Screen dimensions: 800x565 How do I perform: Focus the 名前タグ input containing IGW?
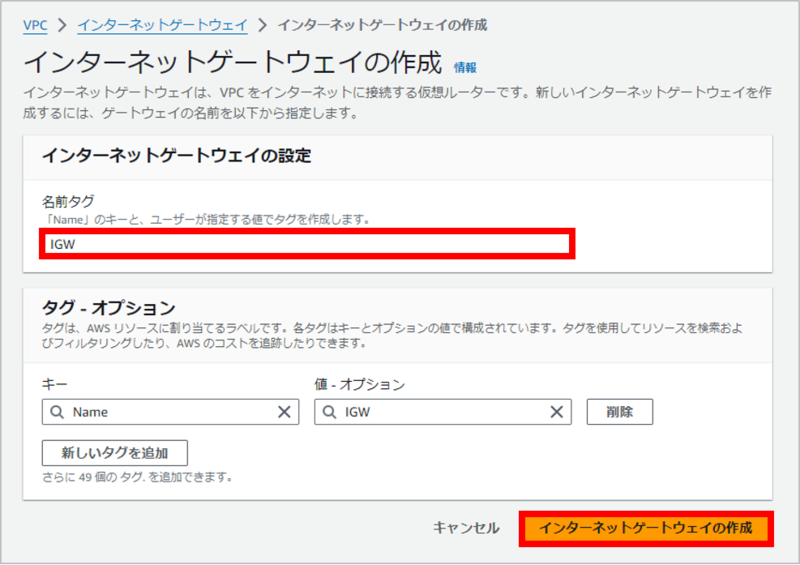[x=307, y=244]
